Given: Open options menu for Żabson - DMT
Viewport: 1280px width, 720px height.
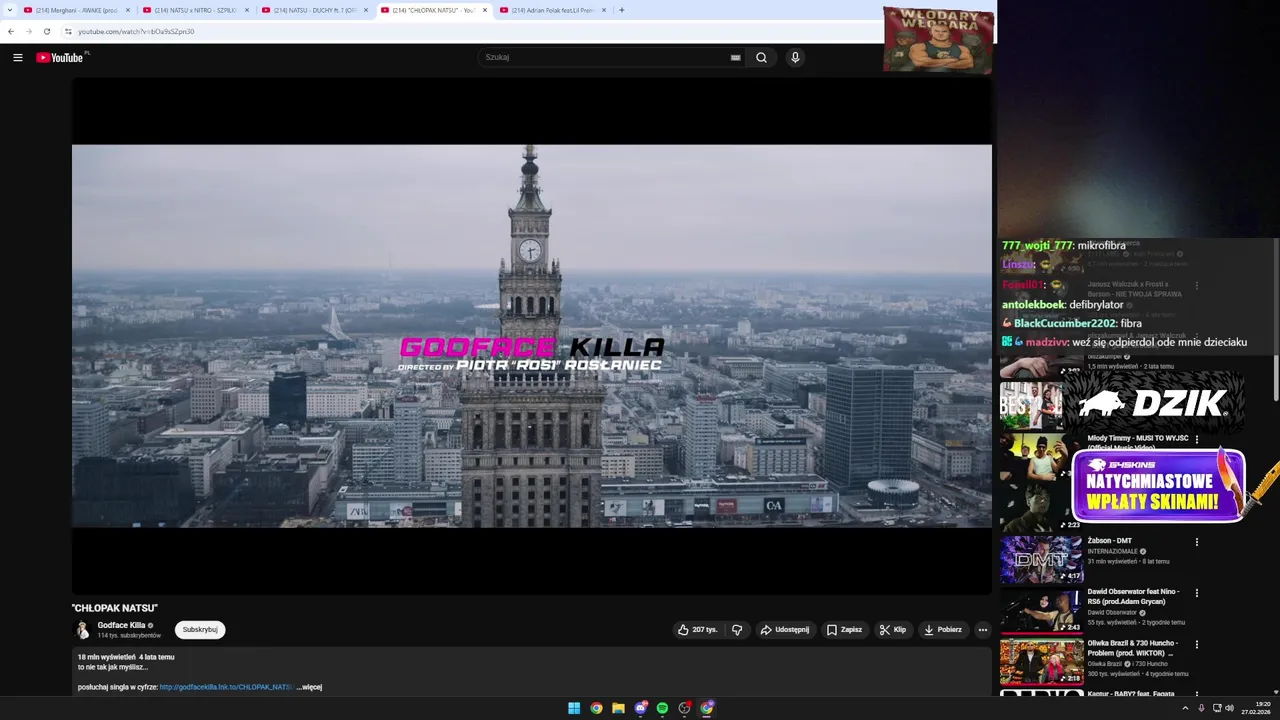Looking at the screenshot, I should (1197, 542).
